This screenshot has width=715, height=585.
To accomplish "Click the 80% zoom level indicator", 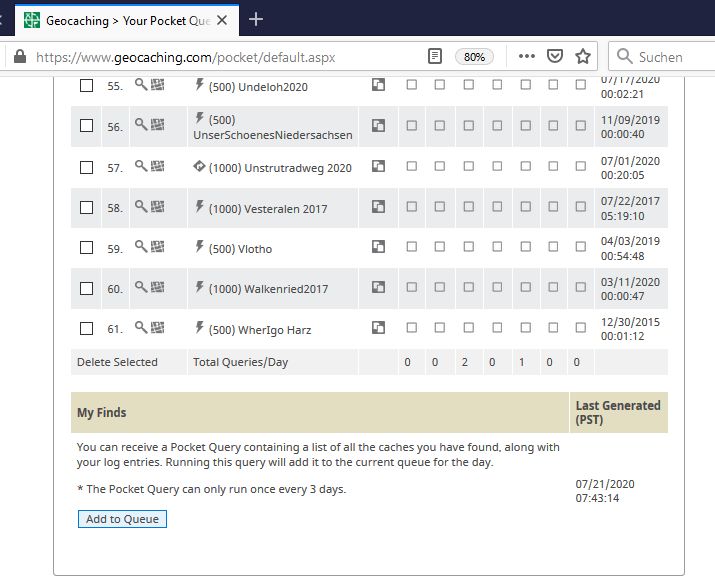I will (x=474, y=57).
